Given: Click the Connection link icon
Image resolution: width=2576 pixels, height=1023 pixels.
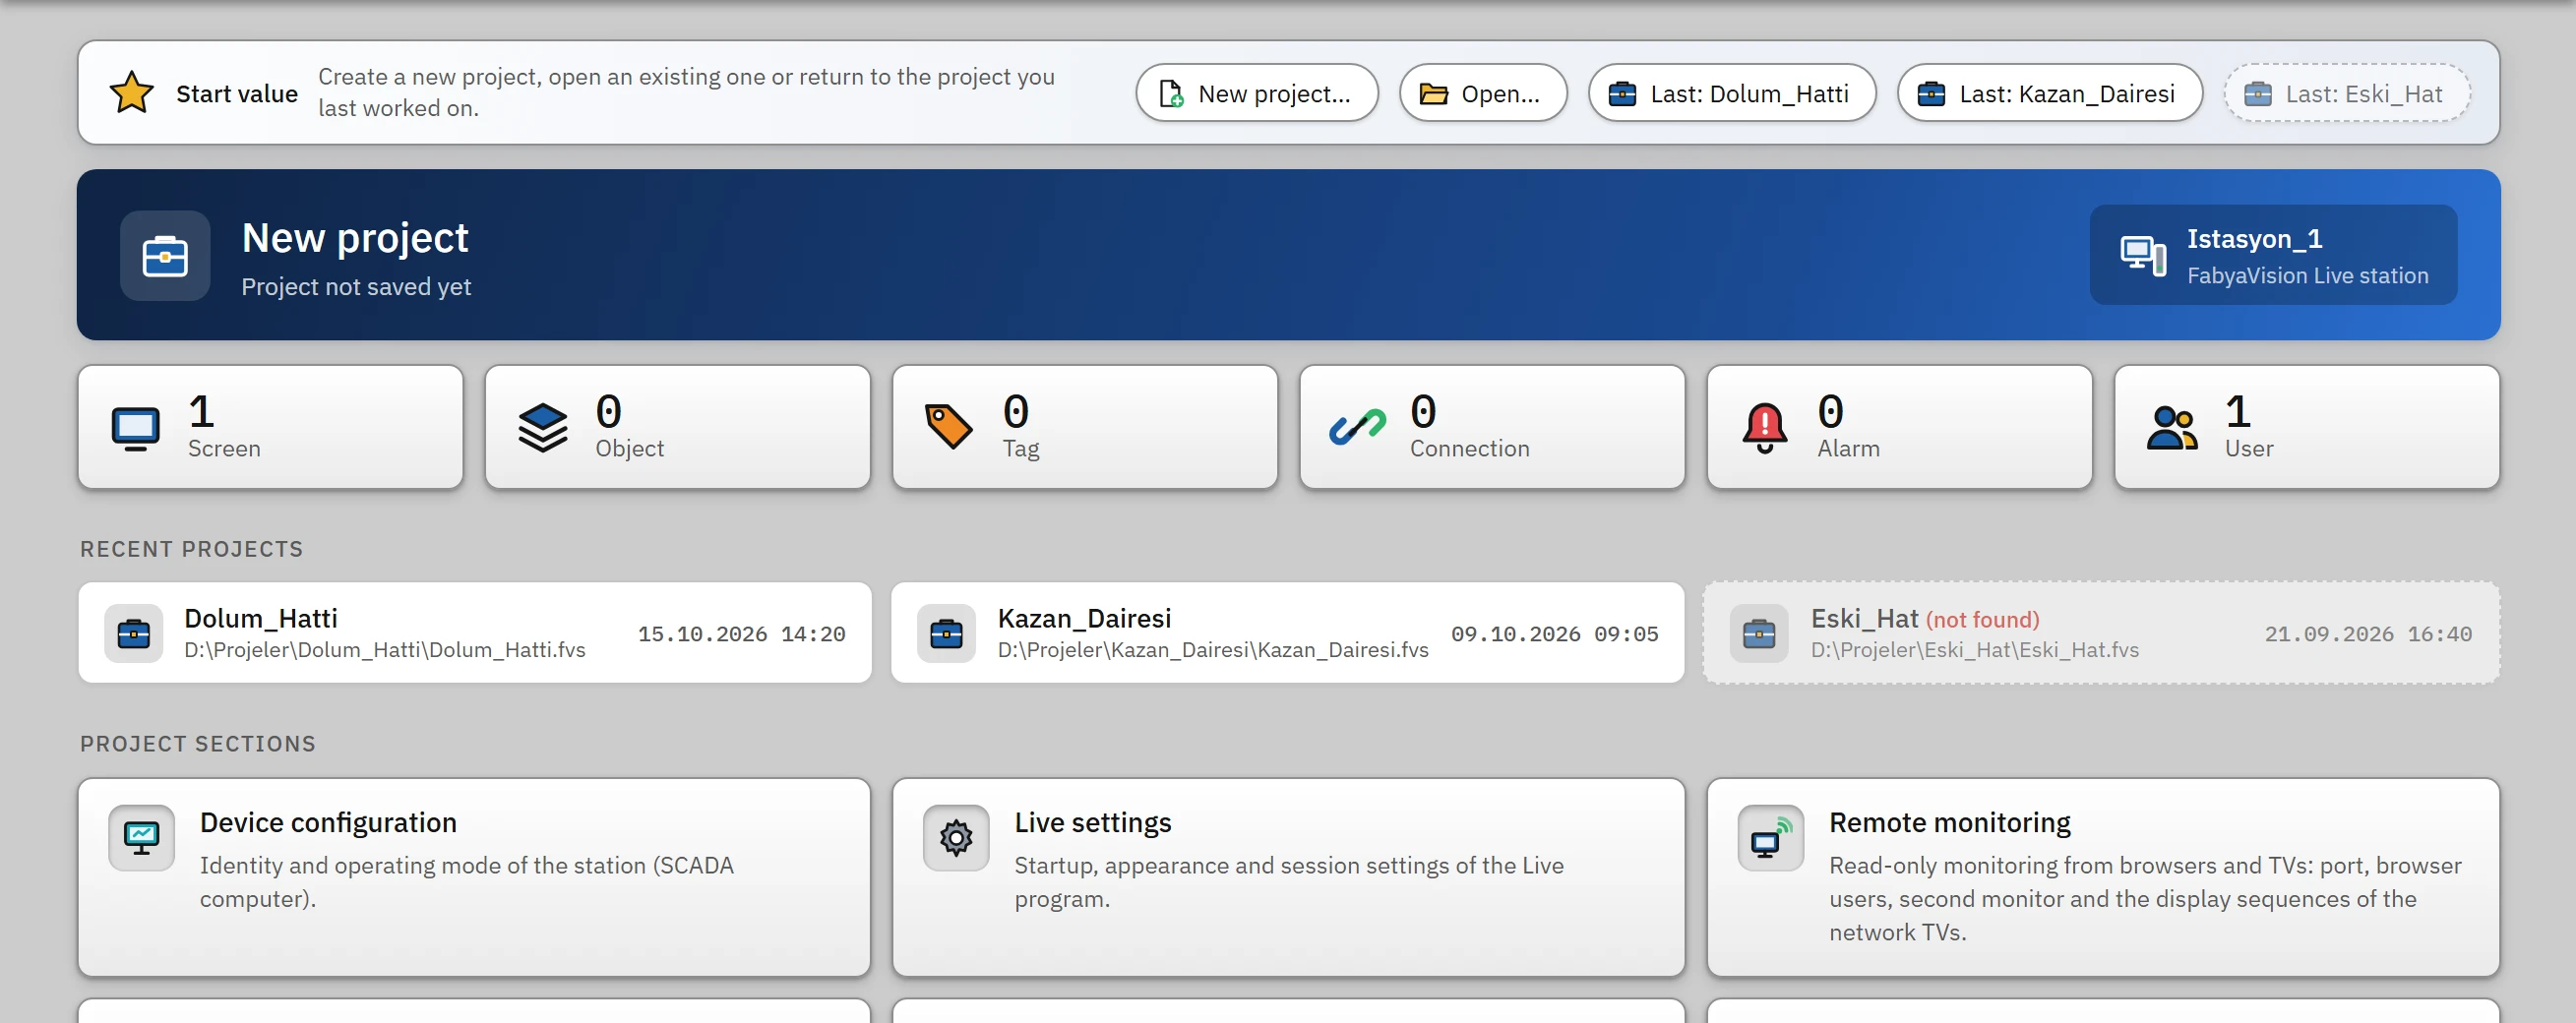Looking at the screenshot, I should (x=1357, y=428).
